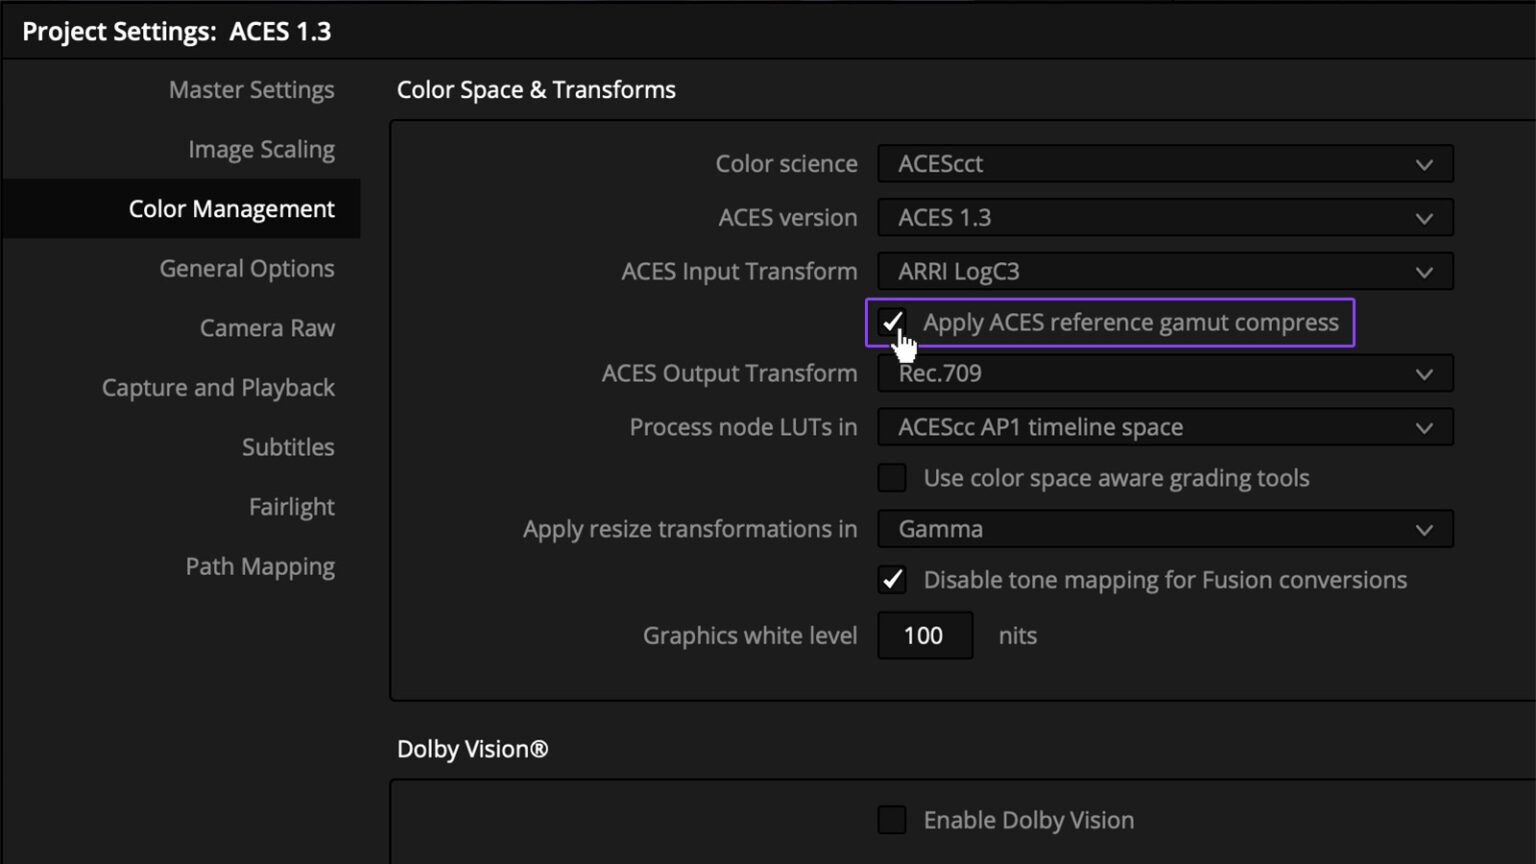This screenshot has height=864, width=1536.
Task: Open the Image Scaling settings
Action: coord(261,148)
